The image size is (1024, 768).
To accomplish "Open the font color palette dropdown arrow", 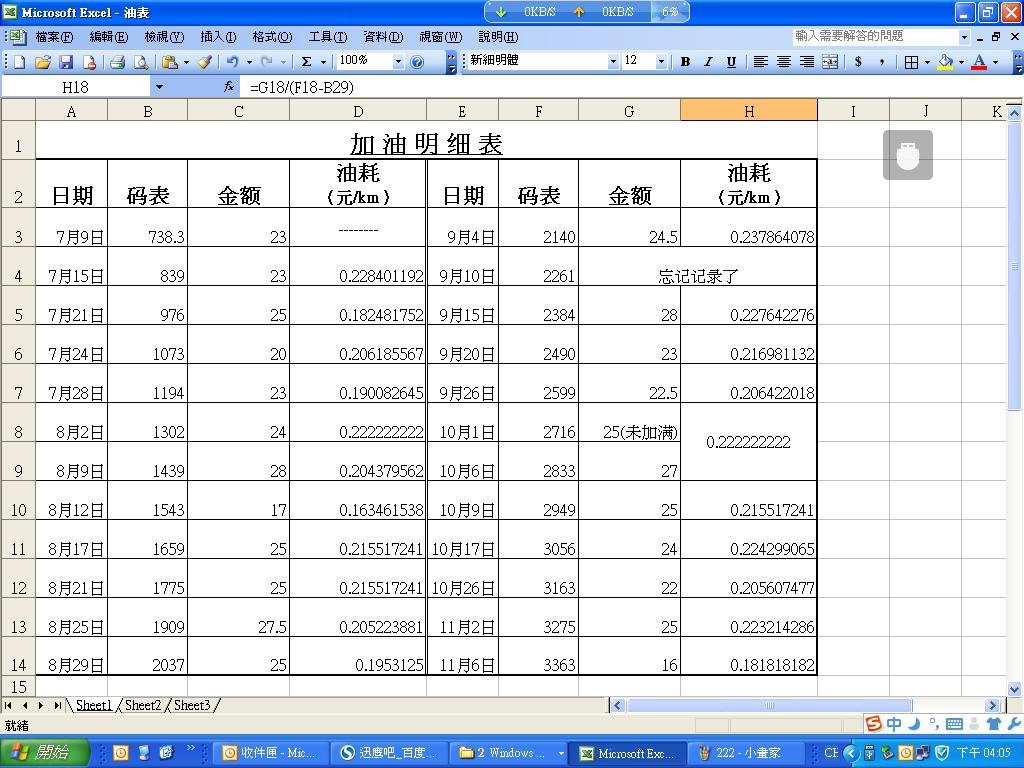I will tap(995, 61).
